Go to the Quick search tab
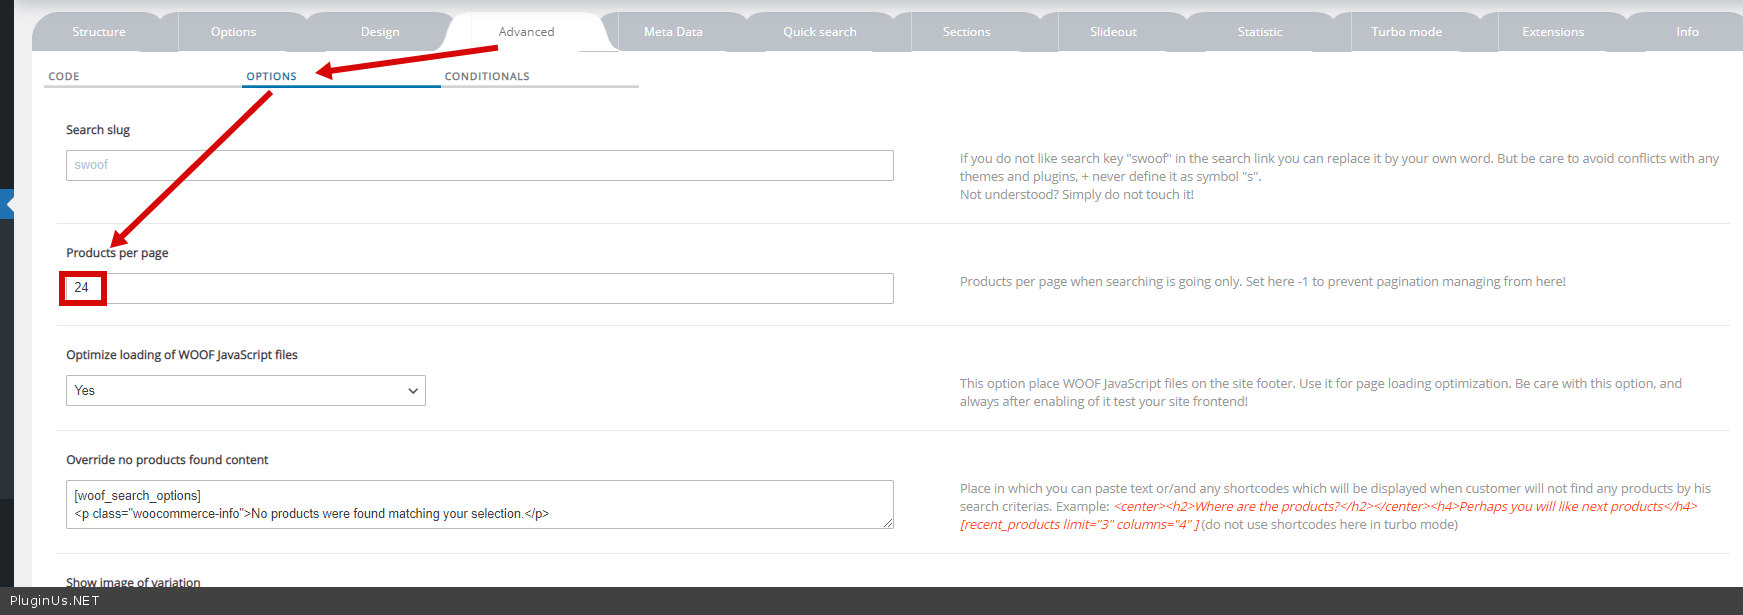The image size is (1743, 615). point(819,32)
